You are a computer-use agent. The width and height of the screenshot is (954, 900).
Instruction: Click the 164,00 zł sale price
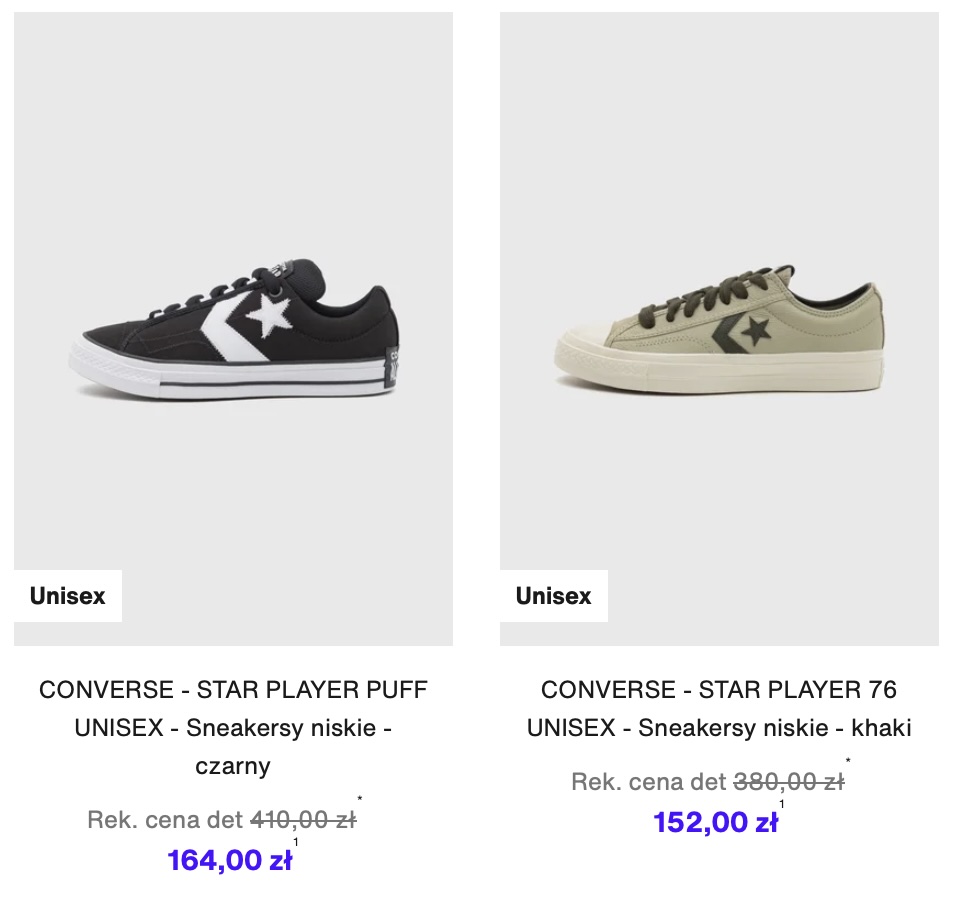point(229,860)
